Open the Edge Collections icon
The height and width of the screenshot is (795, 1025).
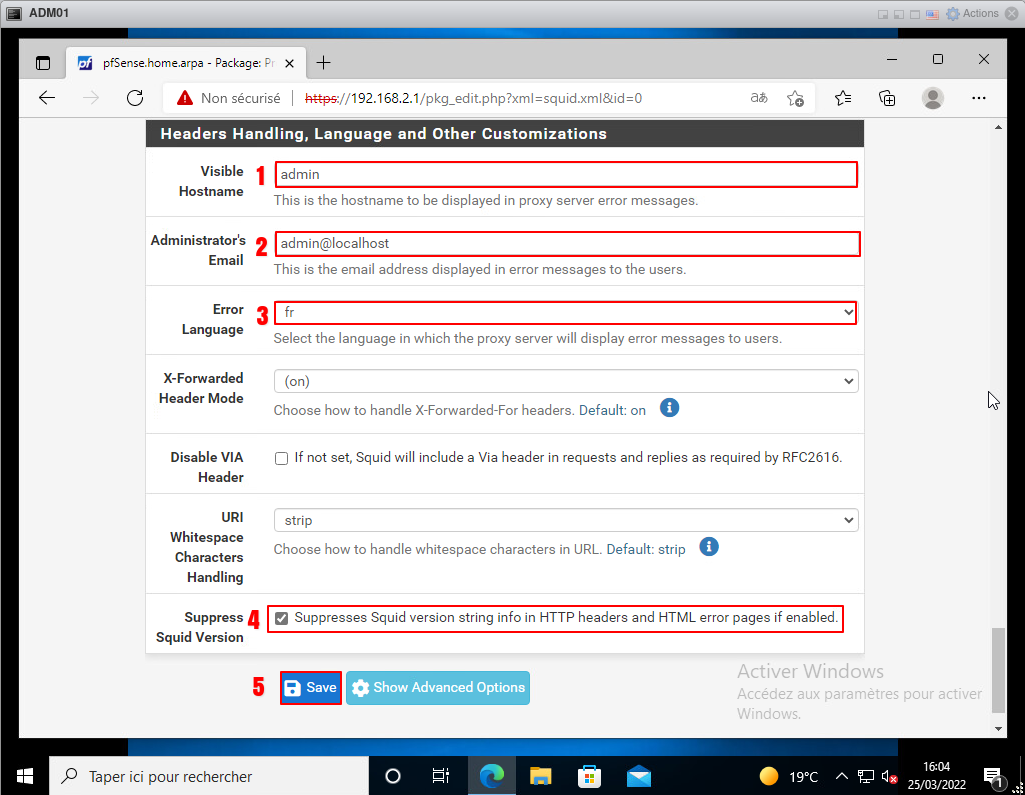(887, 98)
